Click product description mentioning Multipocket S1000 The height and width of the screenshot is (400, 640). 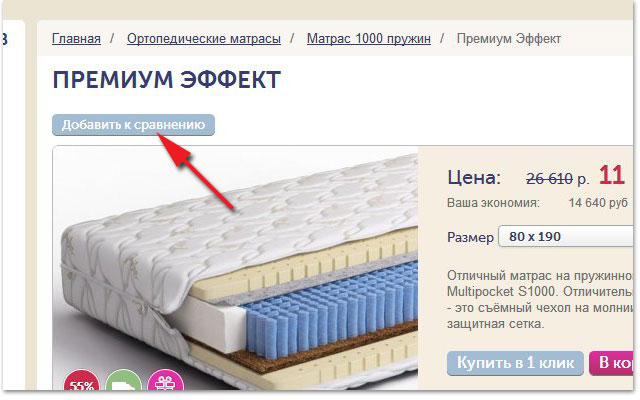point(540,300)
